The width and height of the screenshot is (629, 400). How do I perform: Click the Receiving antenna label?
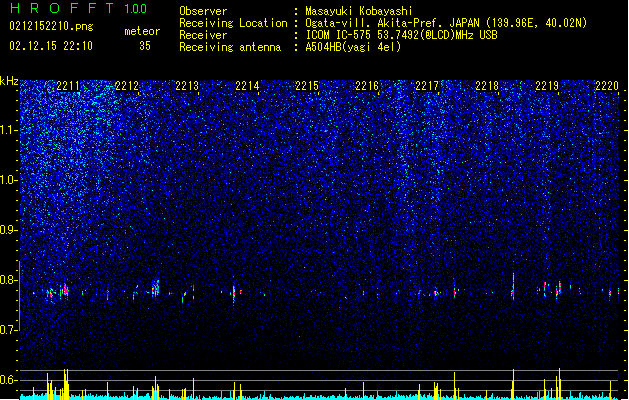coord(230,47)
